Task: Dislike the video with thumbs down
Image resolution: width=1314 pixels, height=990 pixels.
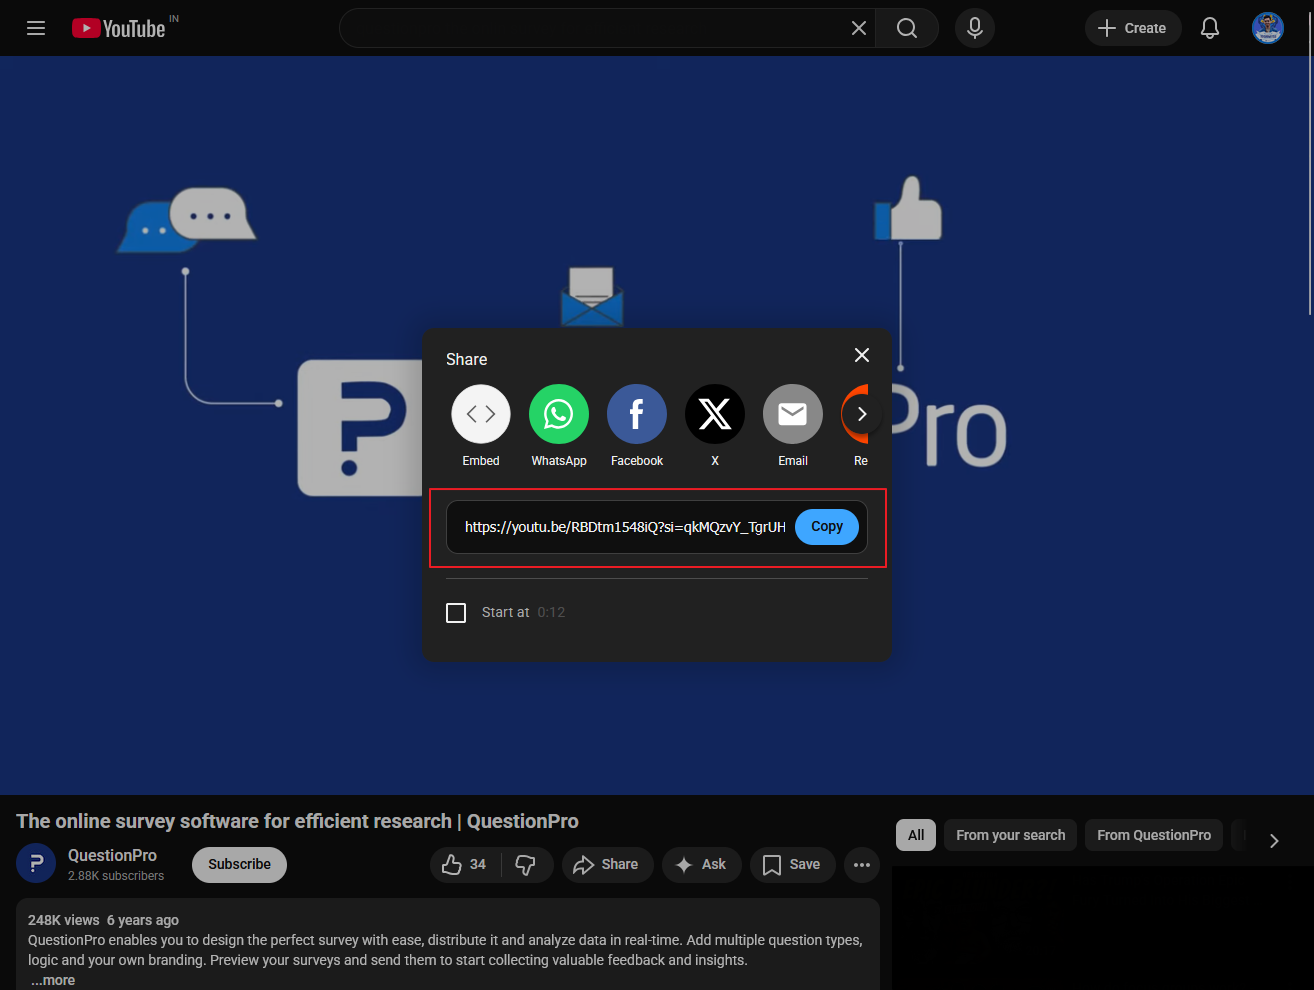Action: tap(526, 864)
